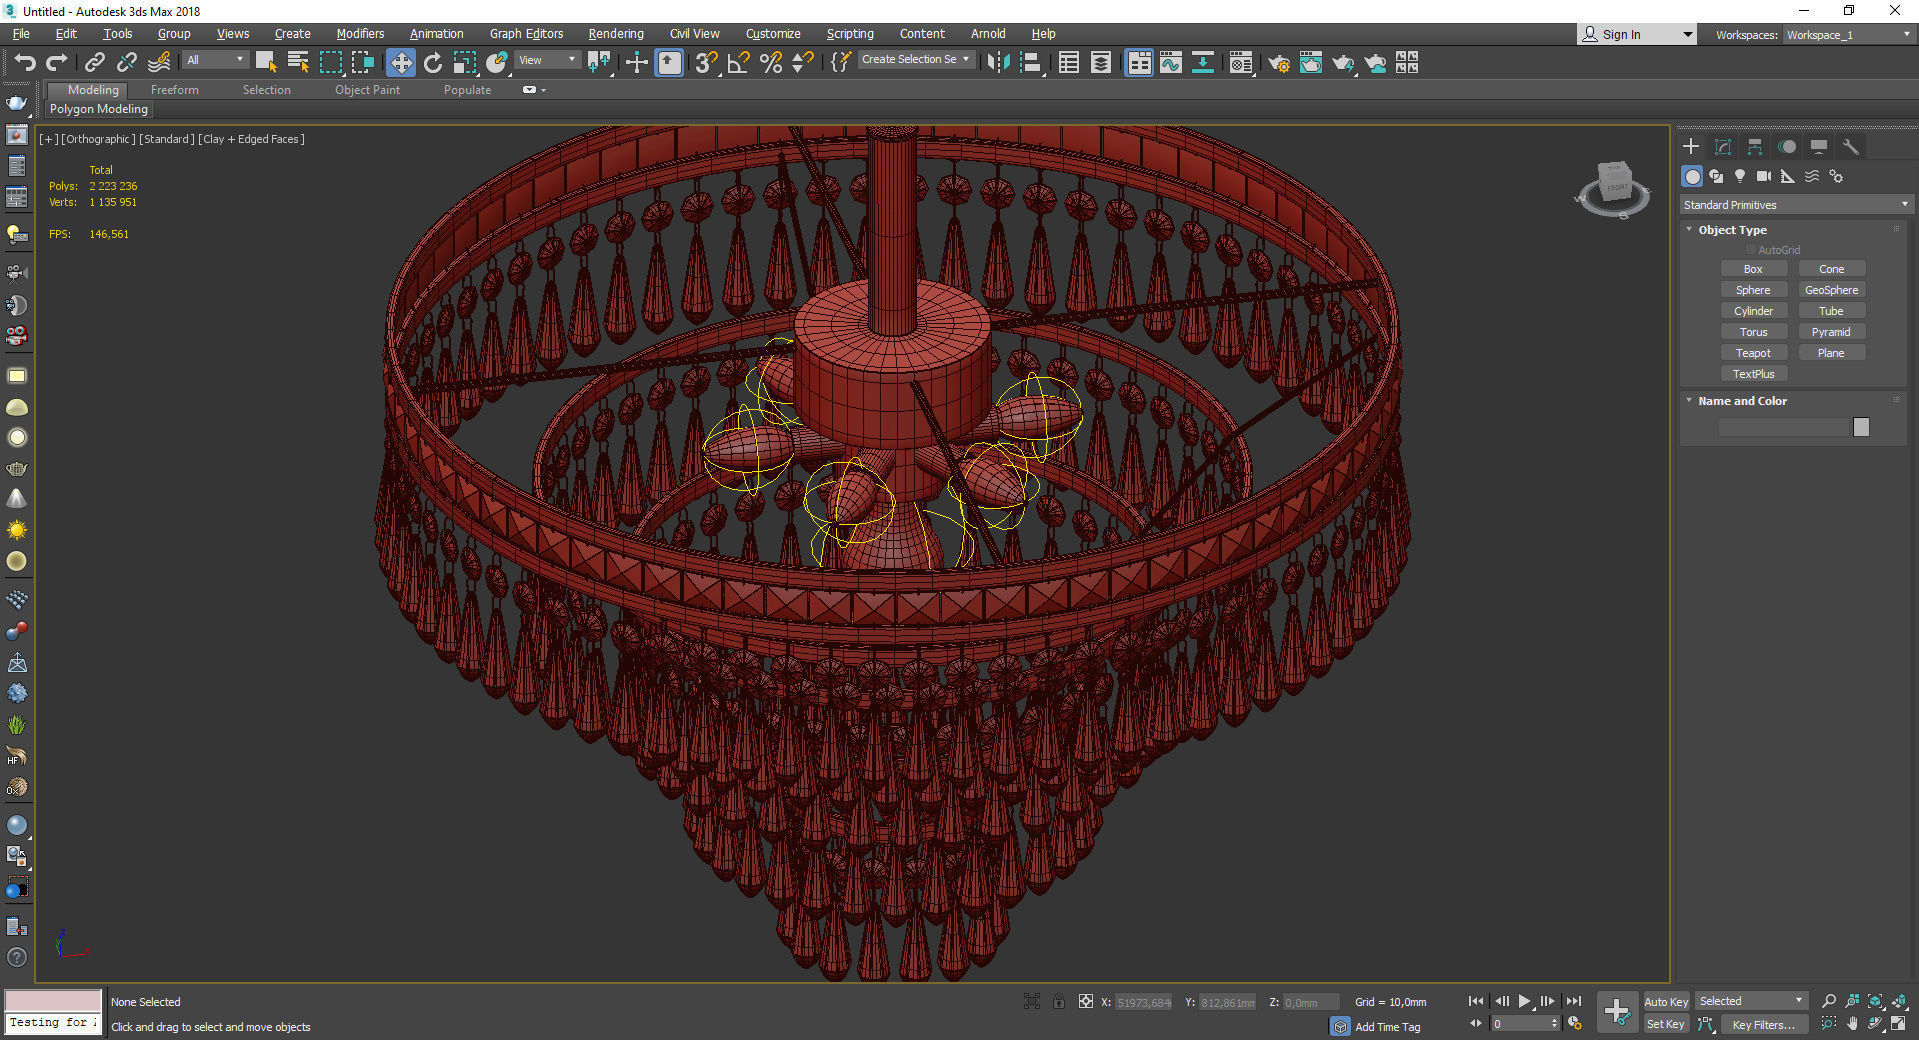Image resolution: width=1919 pixels, height=1040 pixels.
Task: Click the GeoSphere object button
Action: click(1831, 290)
